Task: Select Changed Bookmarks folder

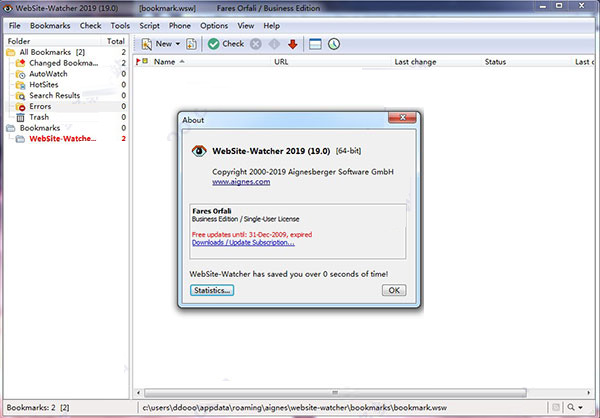Action: pos(66,63)
